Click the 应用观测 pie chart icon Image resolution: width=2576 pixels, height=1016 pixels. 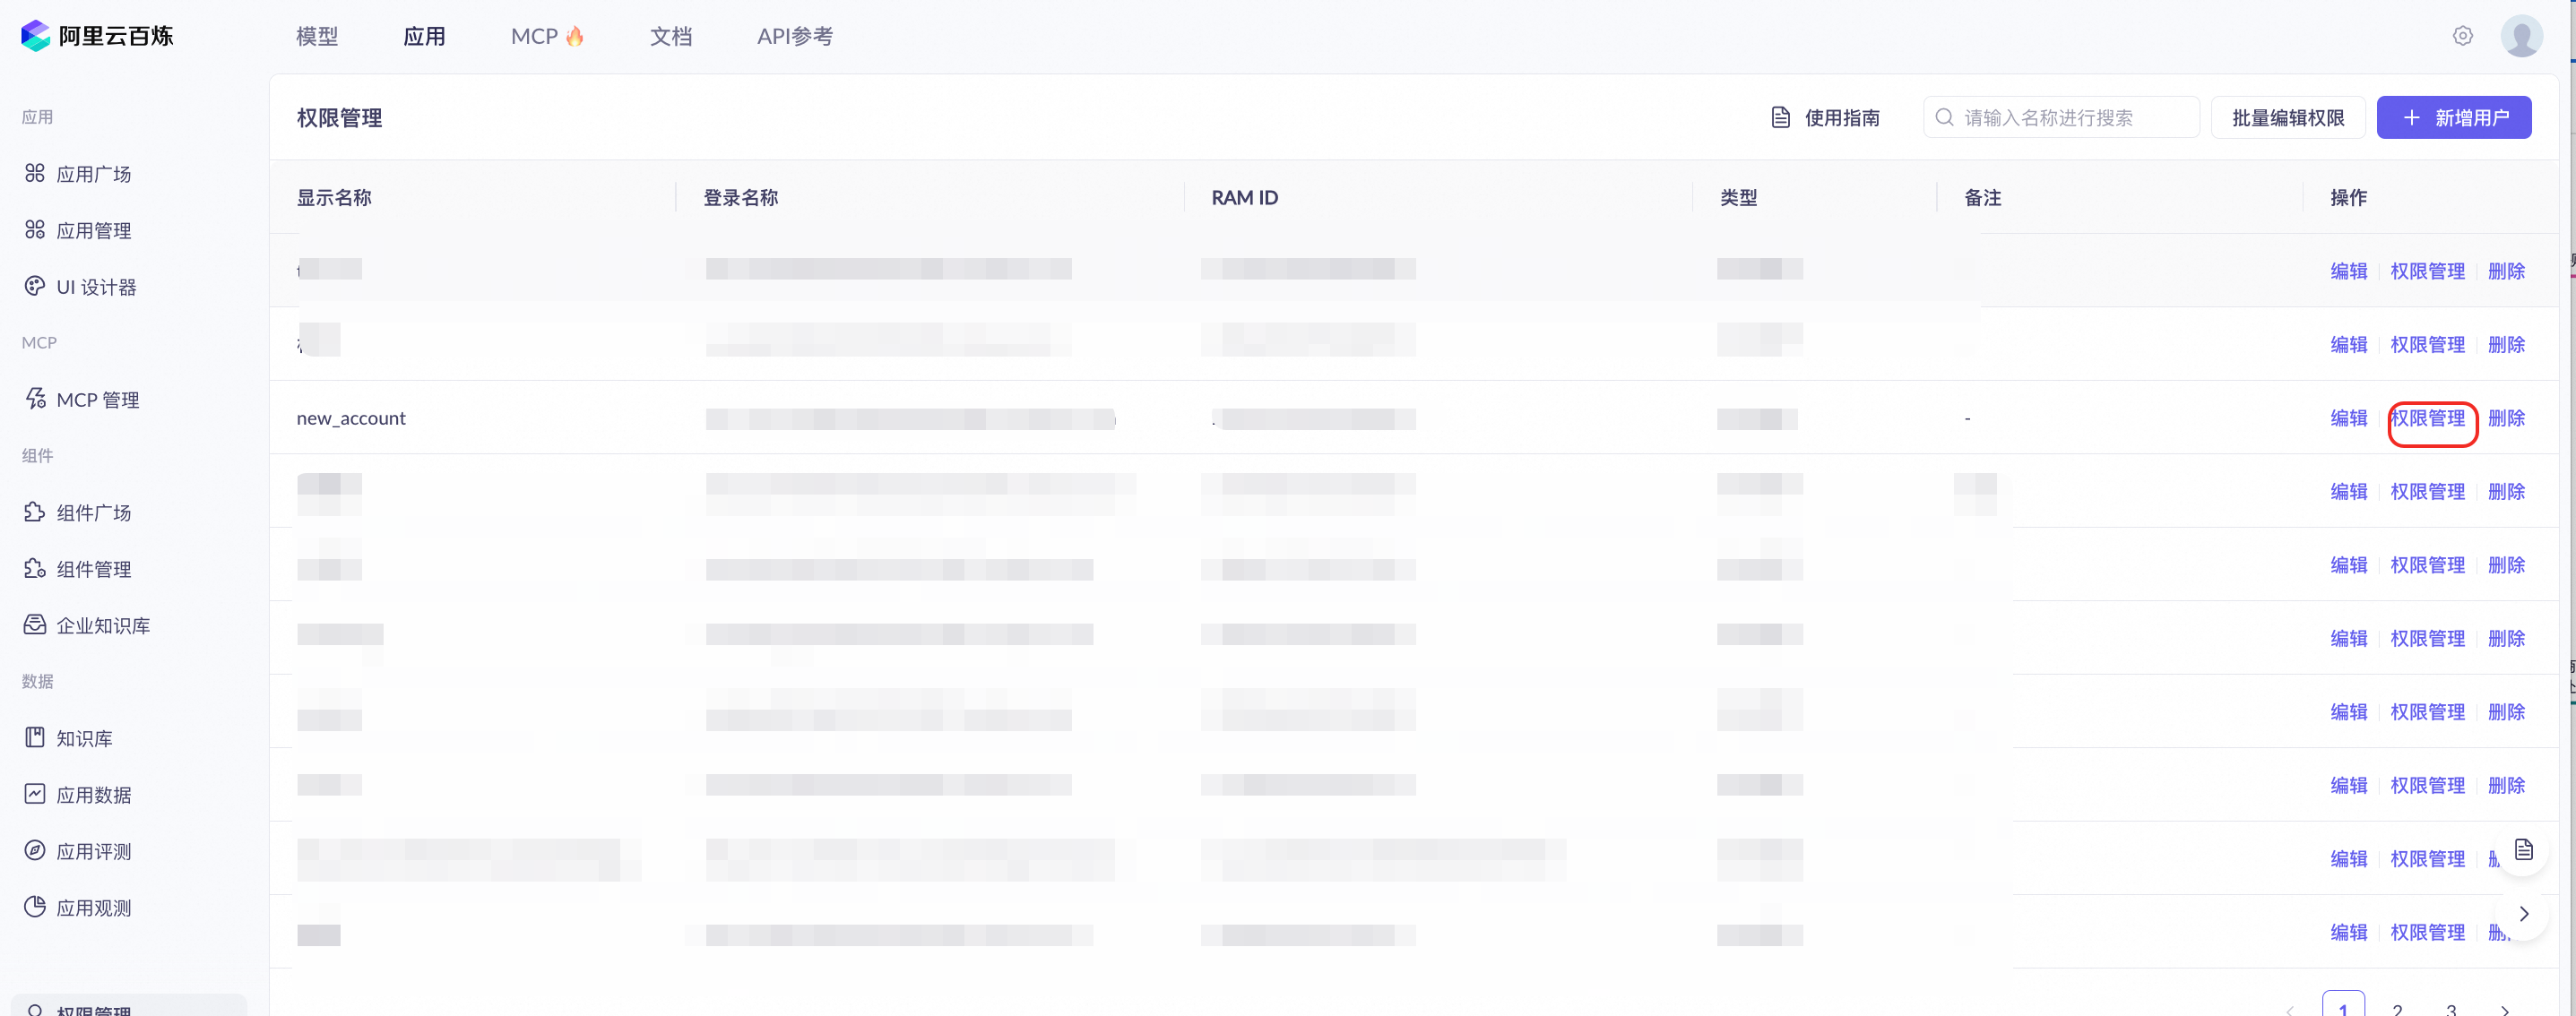[35, 907]
